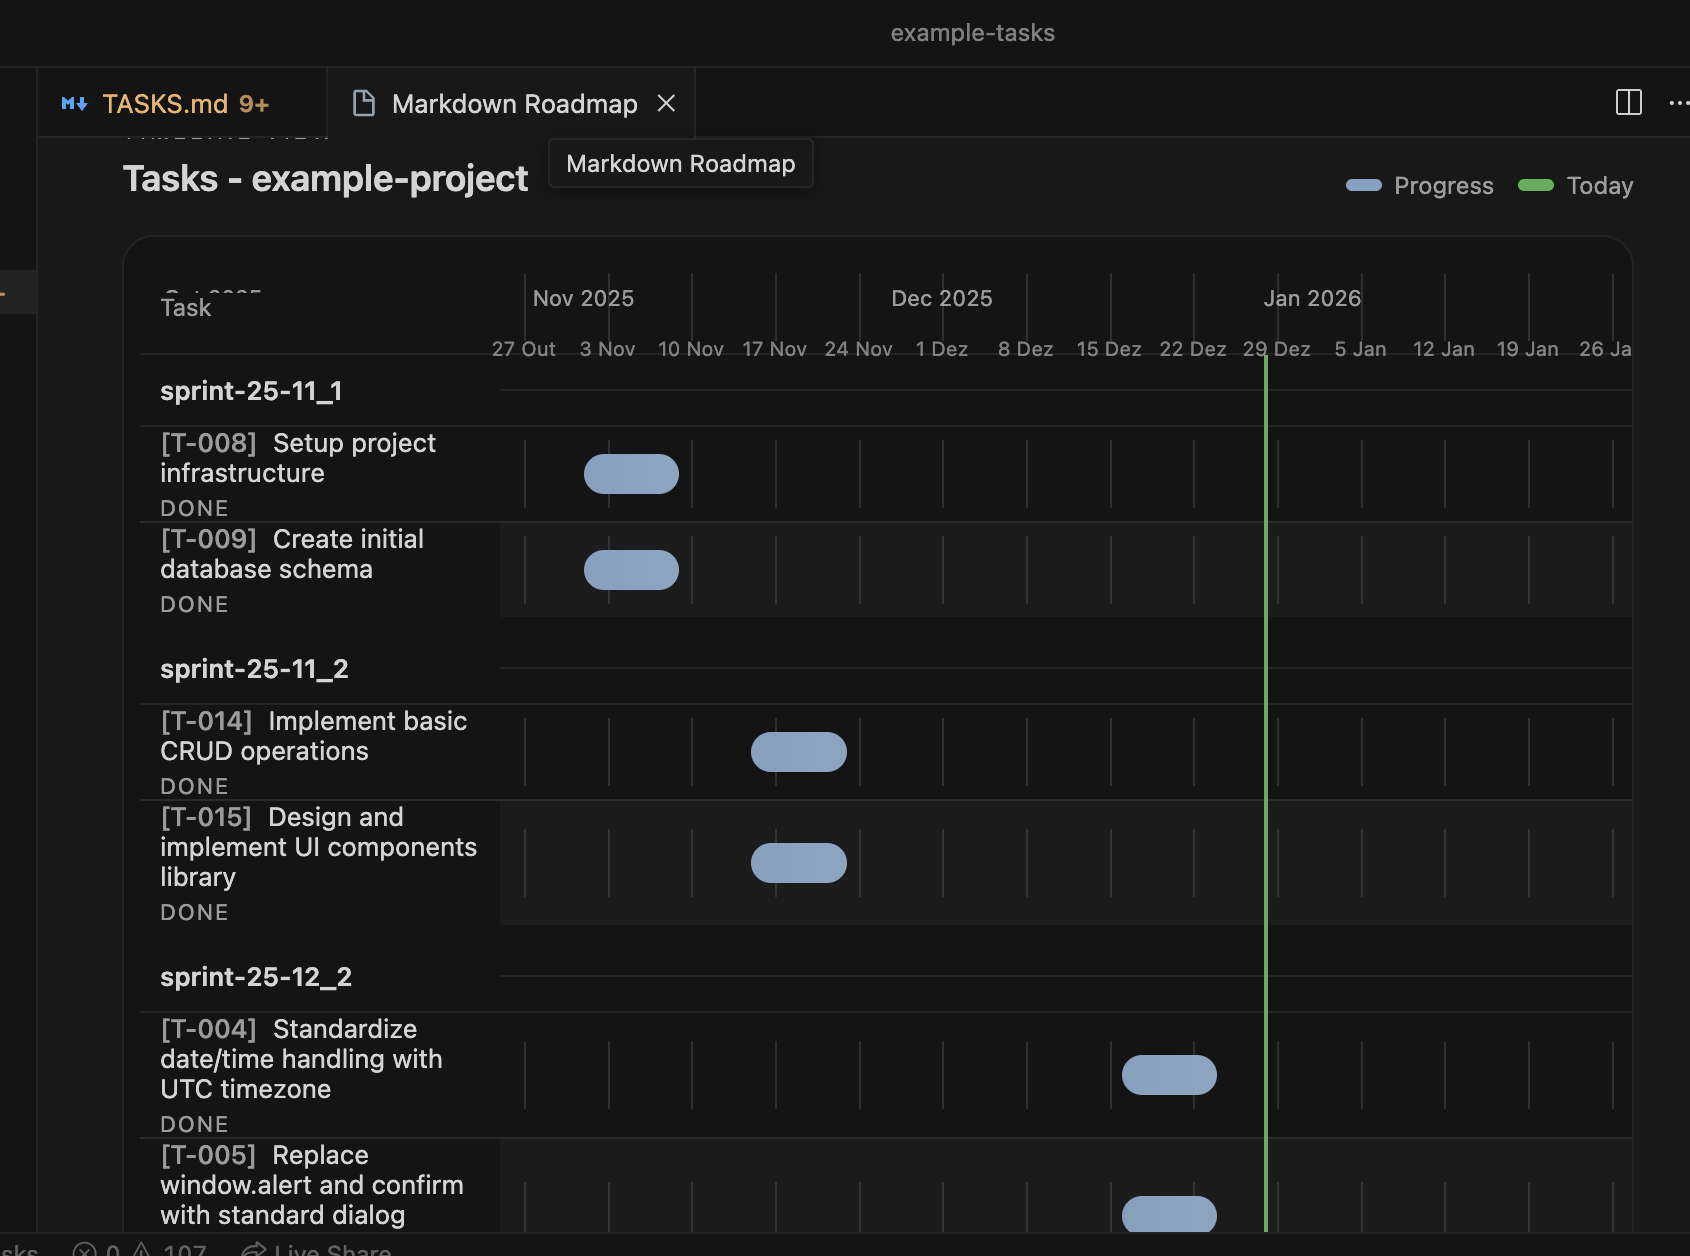
Task: Click the blue Progress legend swatch
Action: coord(1364,185)
